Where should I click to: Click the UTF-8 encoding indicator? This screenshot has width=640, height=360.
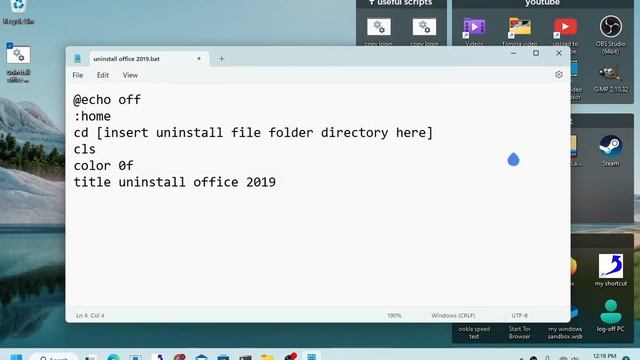[x=520, y=316]
